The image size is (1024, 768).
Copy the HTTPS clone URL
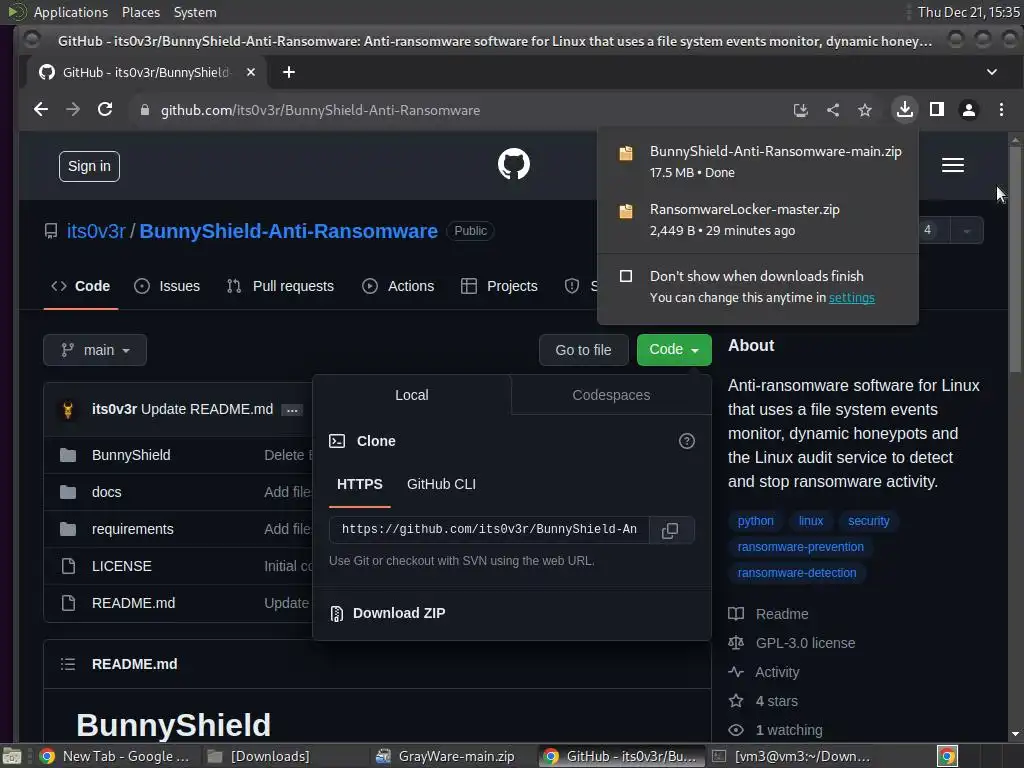coord(670,530)
